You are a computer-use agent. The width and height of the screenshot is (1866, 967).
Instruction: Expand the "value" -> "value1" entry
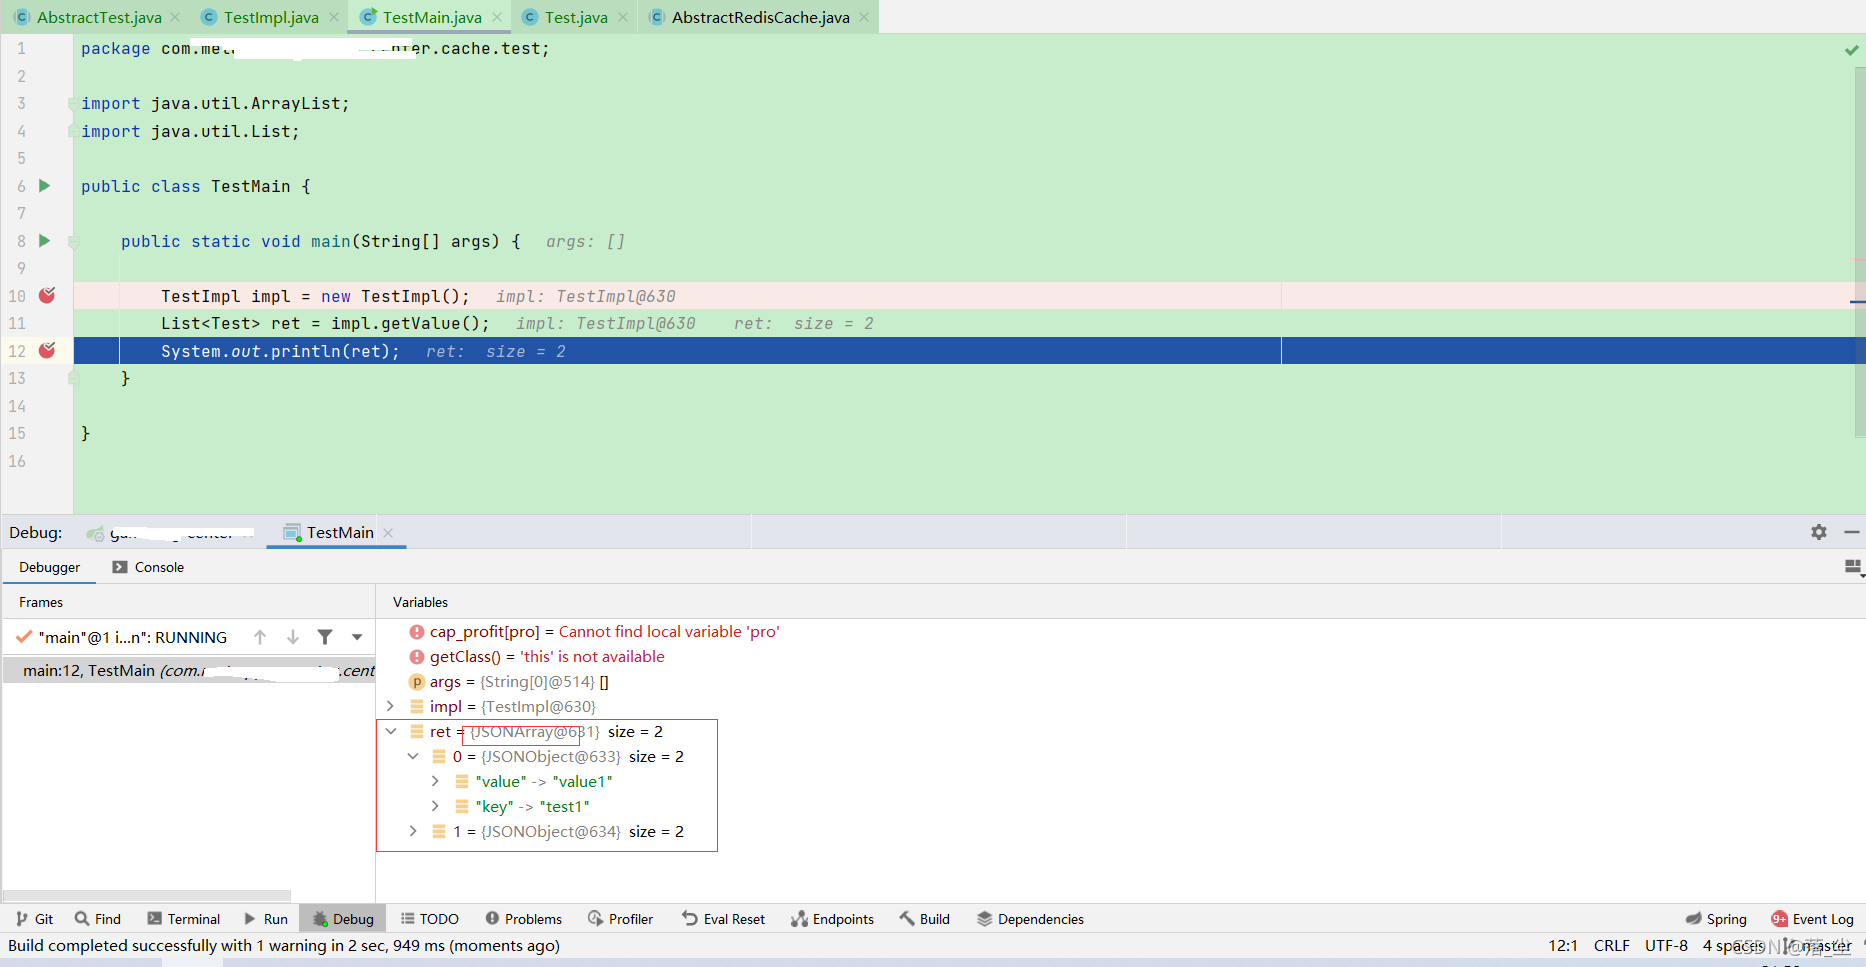click(x=435, y=781)
